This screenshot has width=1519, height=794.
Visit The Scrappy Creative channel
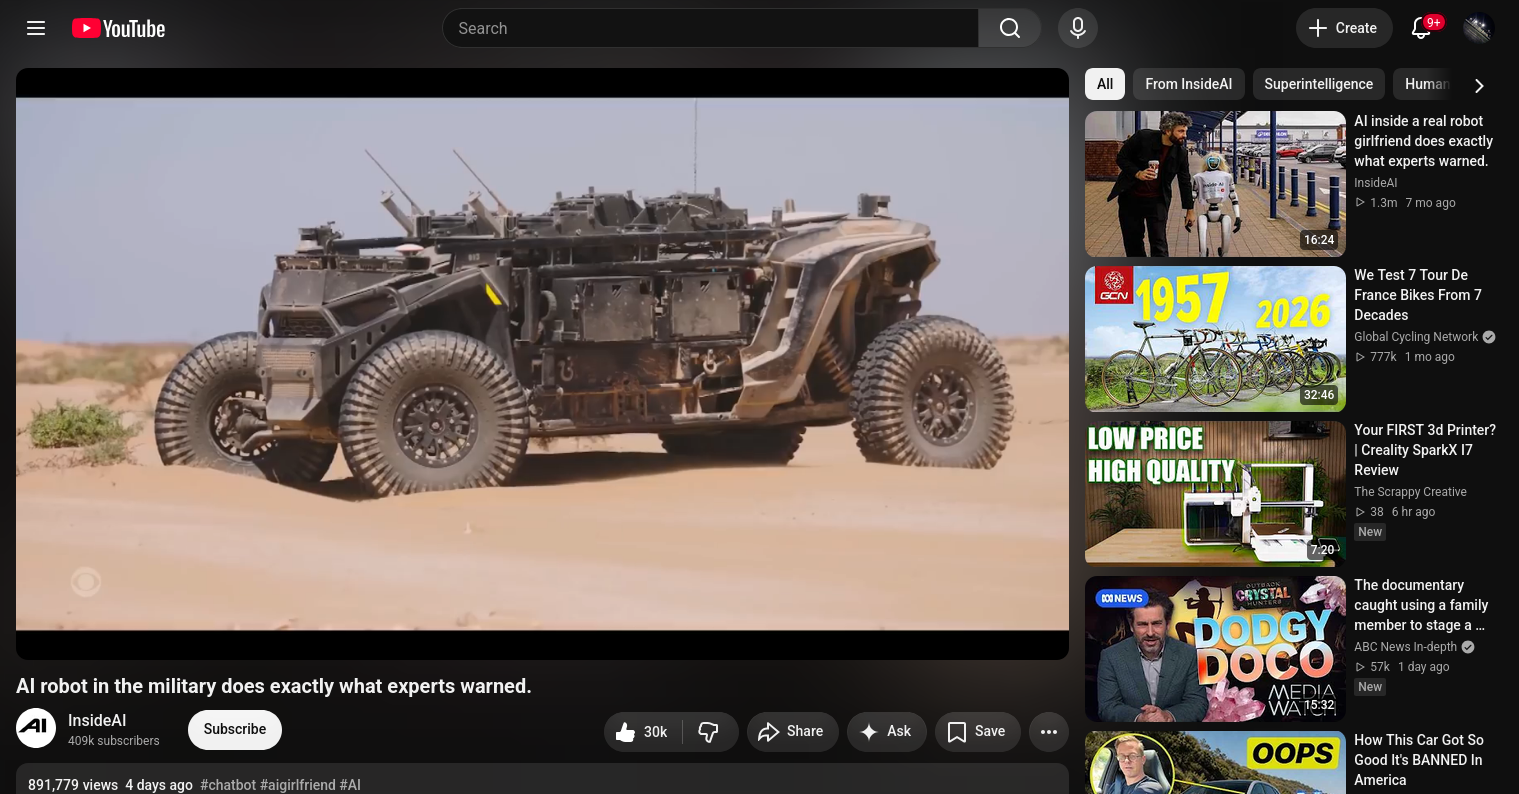[1410, 492]
